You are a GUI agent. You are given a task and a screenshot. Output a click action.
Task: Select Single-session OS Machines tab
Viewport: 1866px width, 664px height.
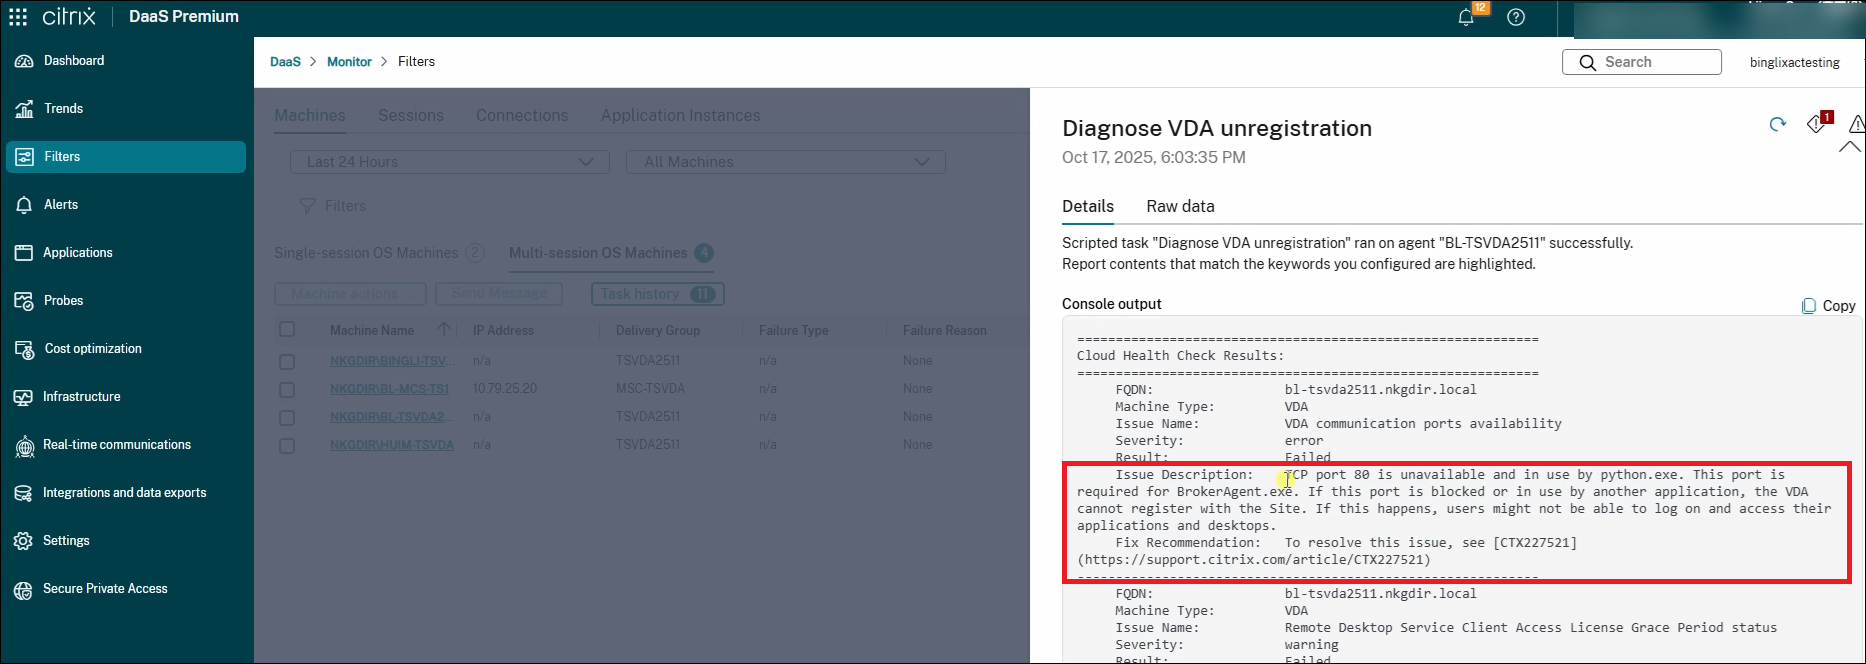tap(379, 253)
